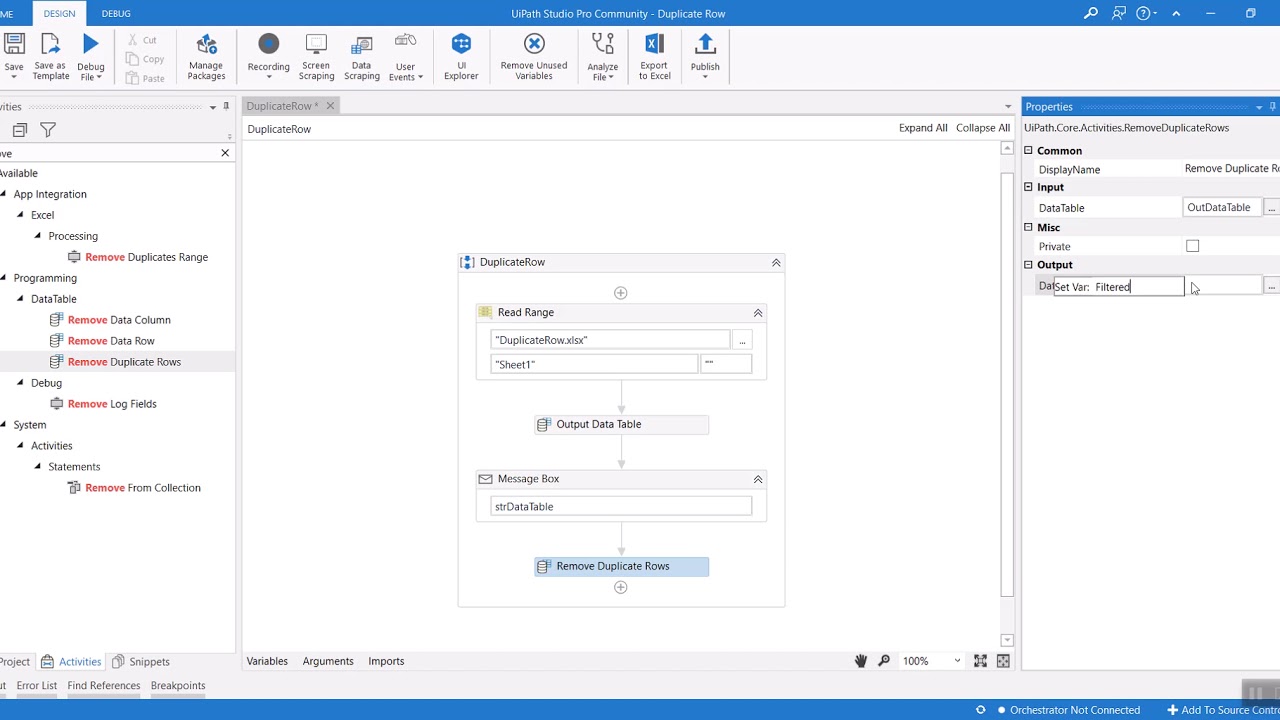Open the Breakpoints tab
1280x720 pixels.
click(178, 686)
